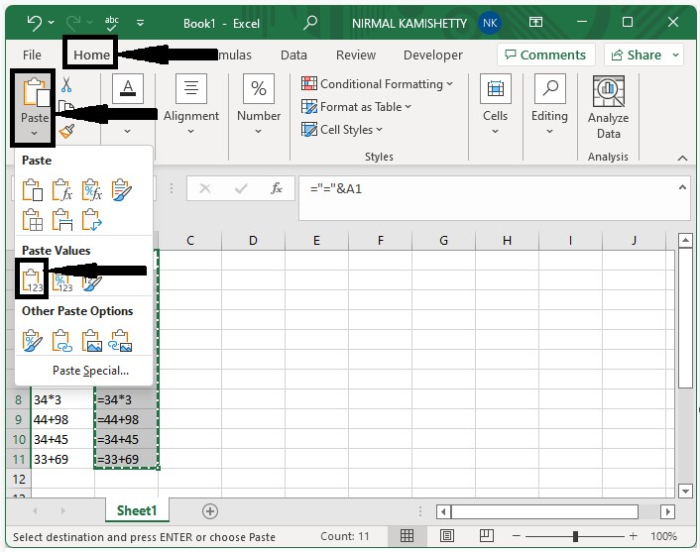Viewport: 700px width, 552px height.
Task: Open the Undo history dropdown arrow
Action: (51, 22)
